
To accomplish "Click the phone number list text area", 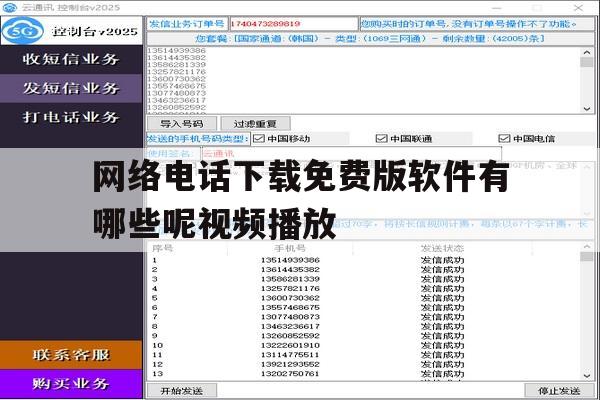I will (x=363, y=80).
